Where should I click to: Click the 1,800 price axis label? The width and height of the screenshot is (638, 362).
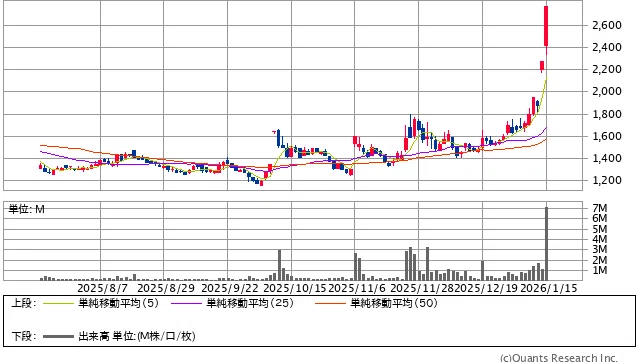coord(607,114)
